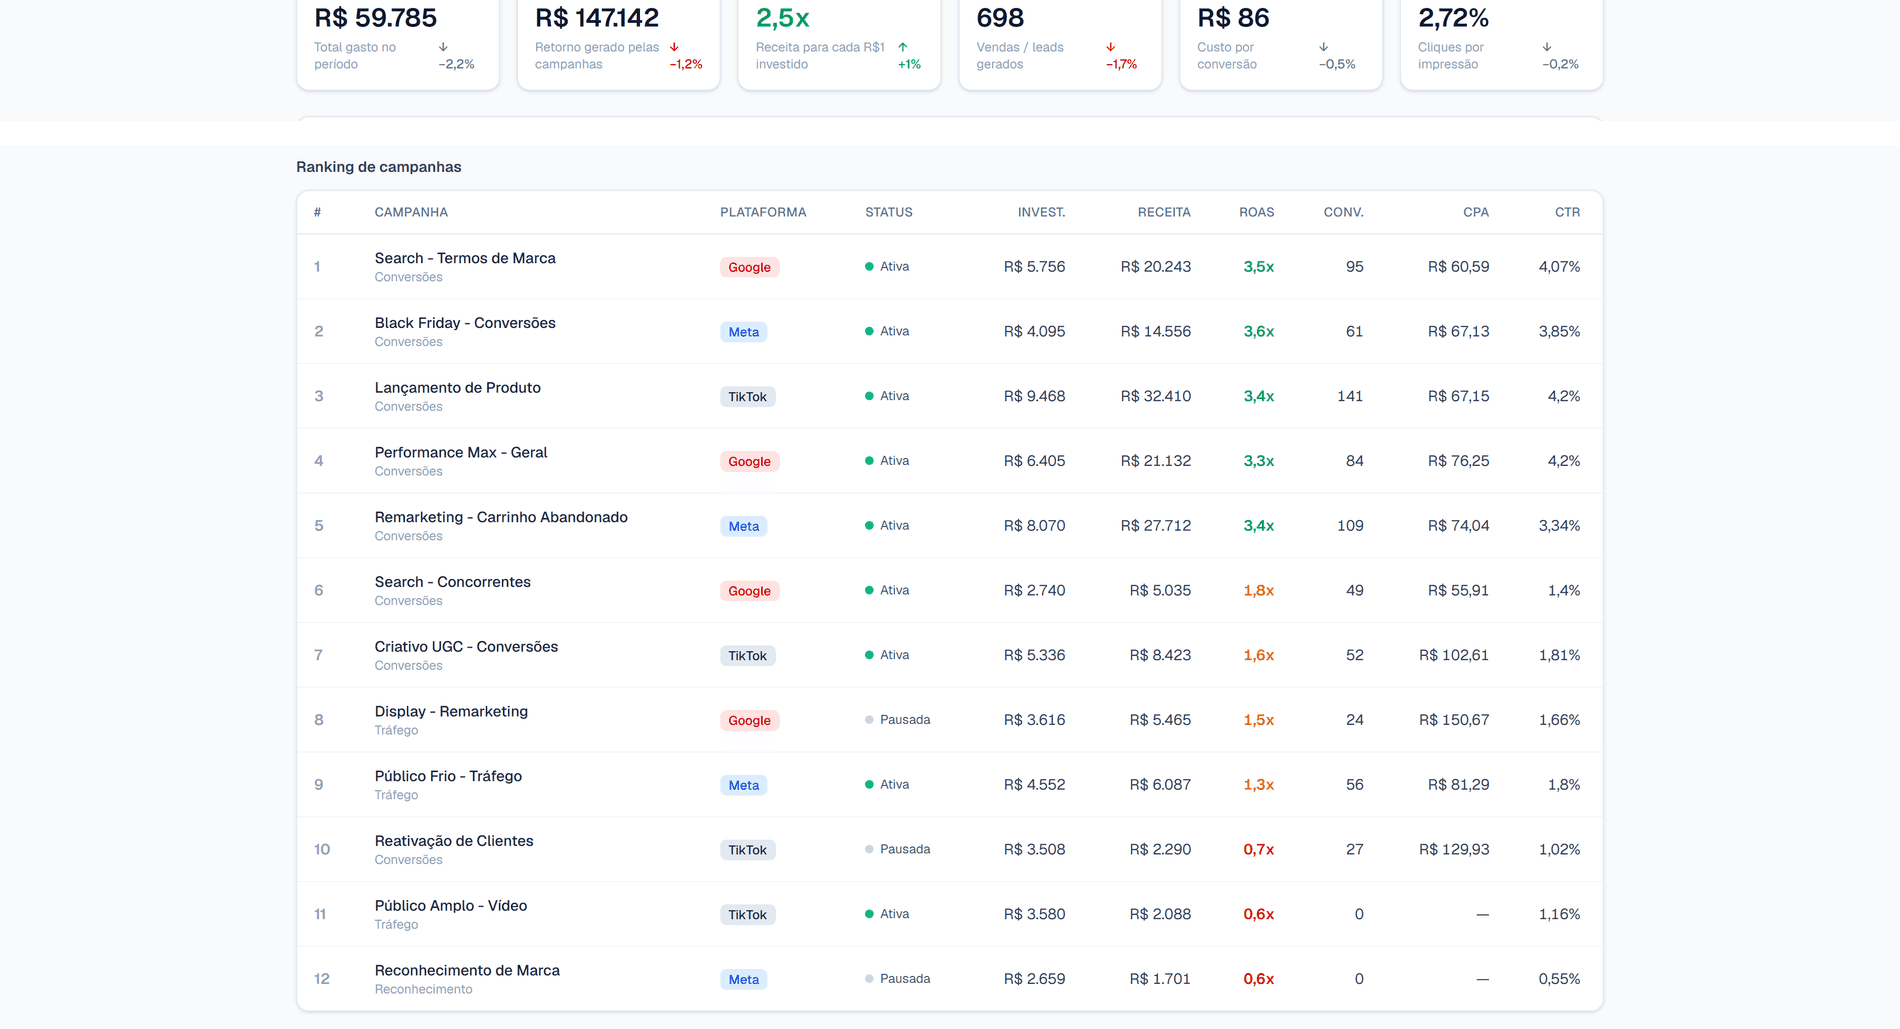Open the Público Amplo - Vídeo campaign
Image resolution: width=1900 pixels, height=1029 pixels.
451,906
